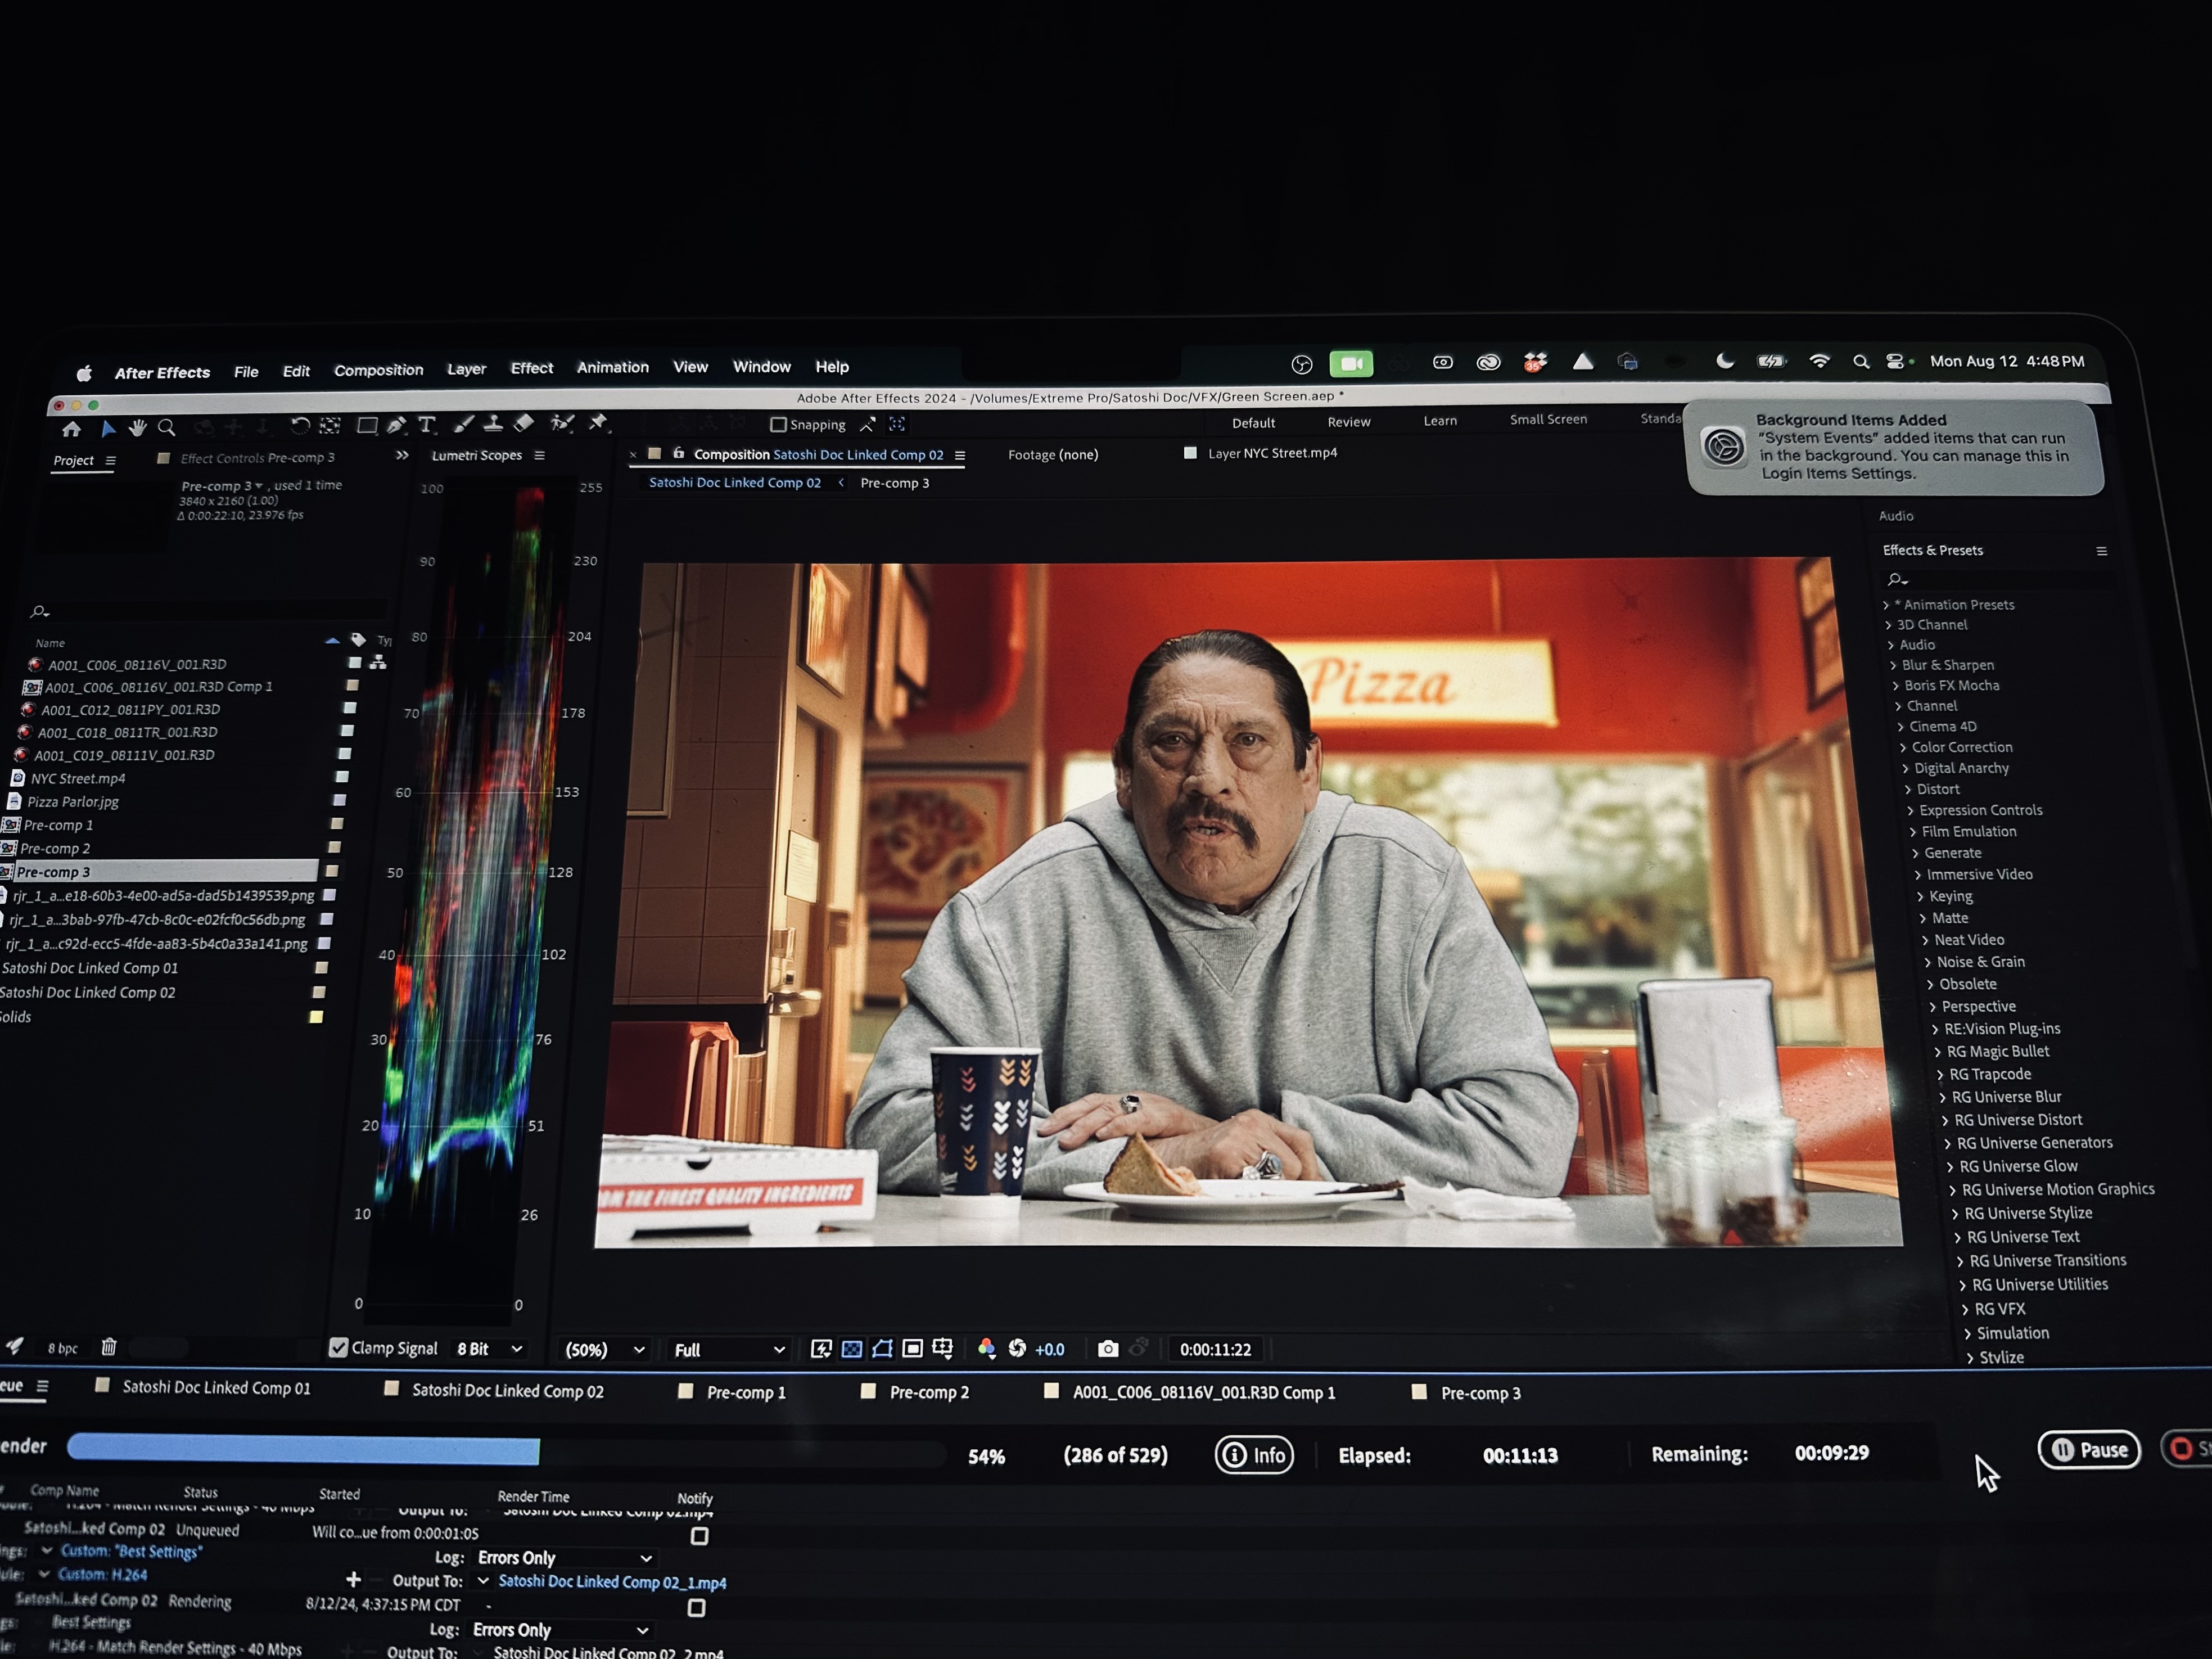Select the Eraser tool
Screen dimensions: 2212x1659
[524, 424]
